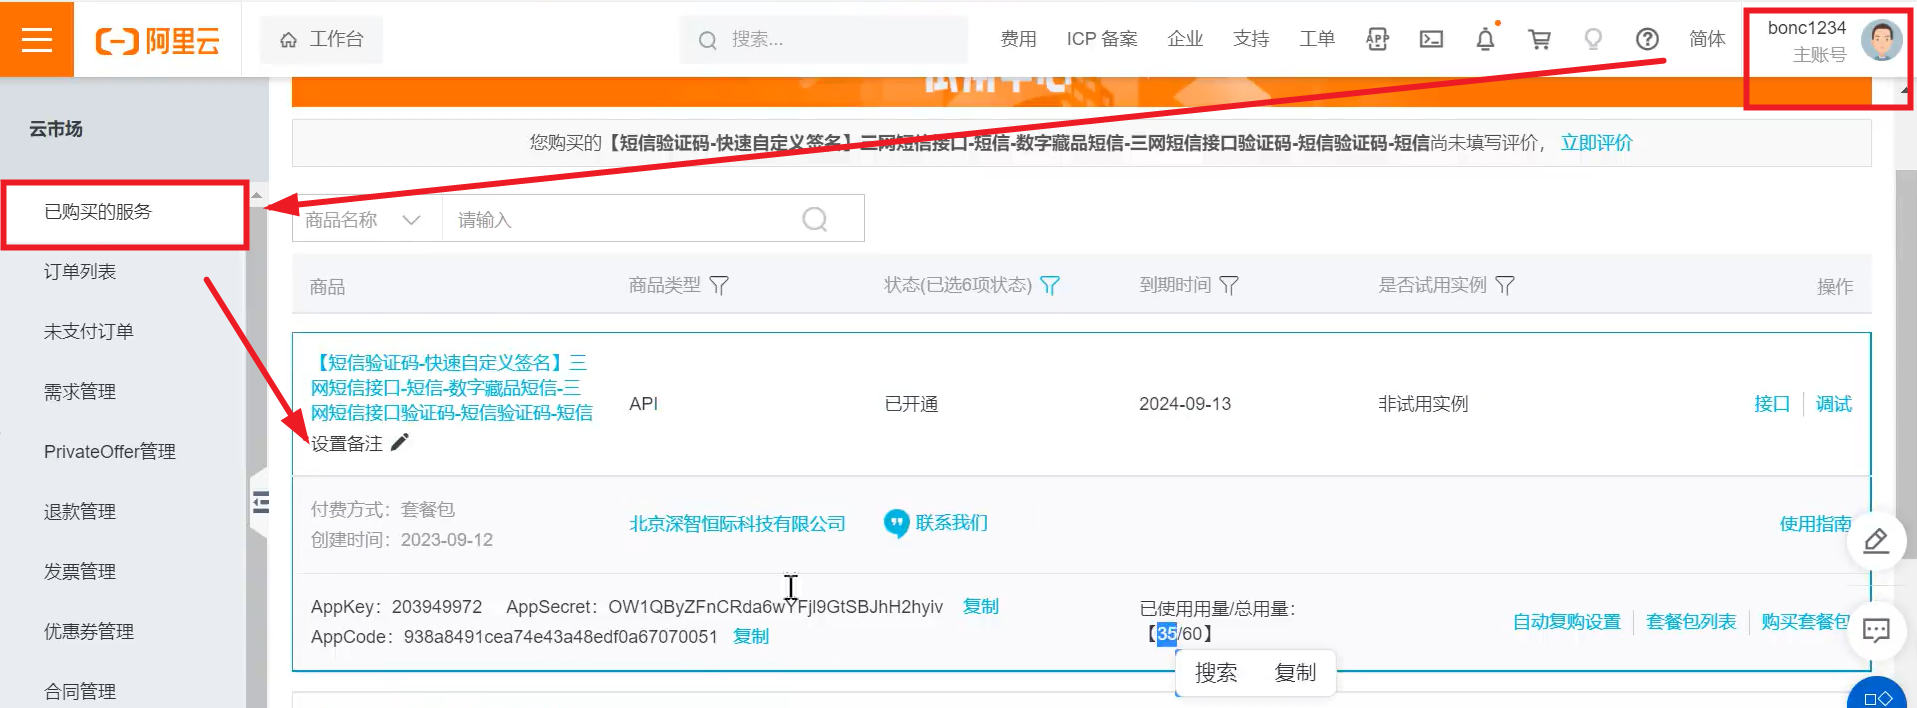Click the 调试 action link
Viewport: 1917px width, 708px height.
[x=1834, y=404]
